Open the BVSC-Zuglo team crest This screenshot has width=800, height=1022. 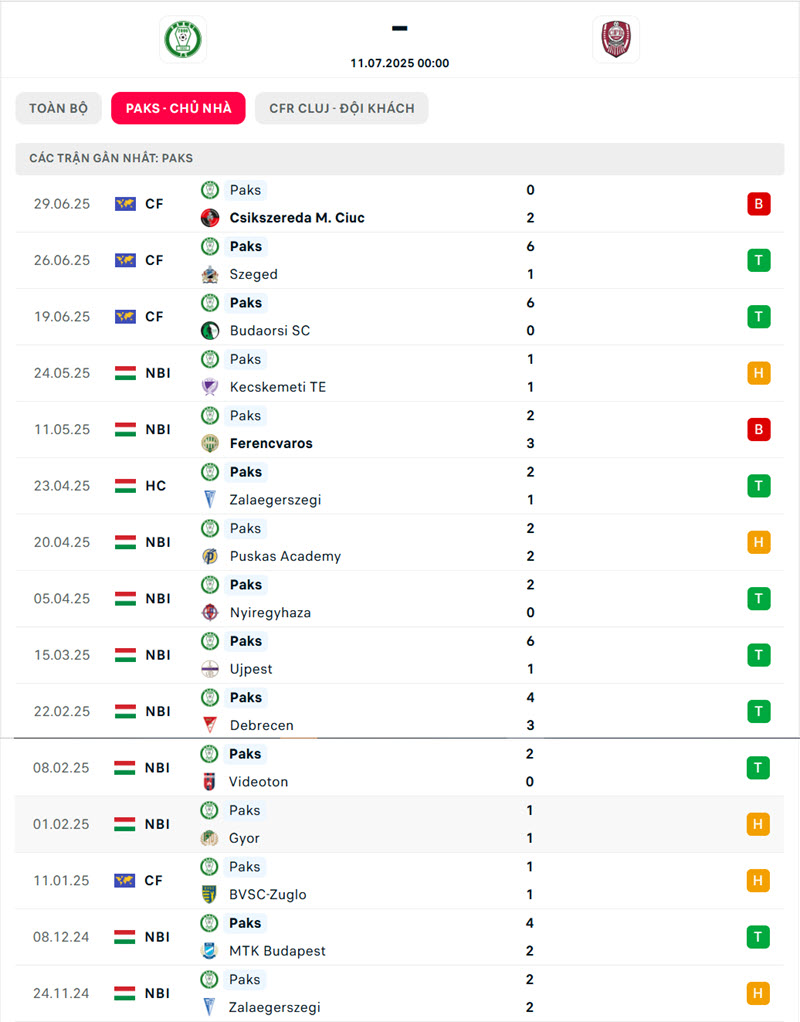(209, 894)
